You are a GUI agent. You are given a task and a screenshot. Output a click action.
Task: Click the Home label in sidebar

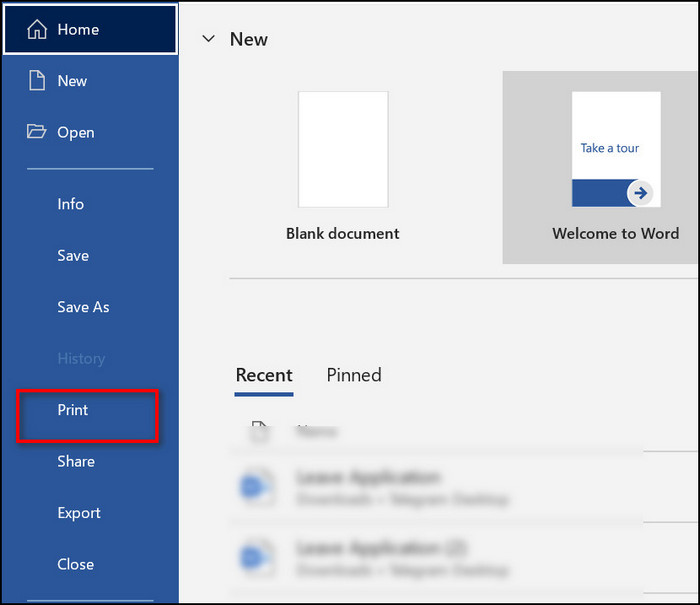tap(78, 29)
